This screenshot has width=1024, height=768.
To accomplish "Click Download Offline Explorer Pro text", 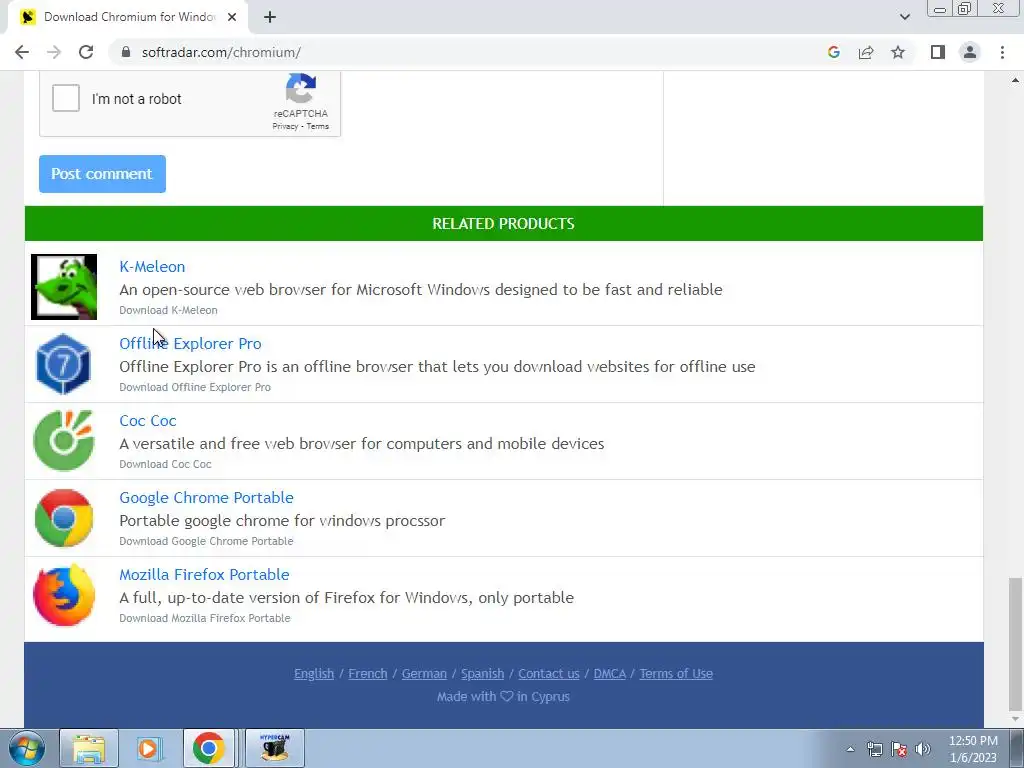I will click(195, 387).
